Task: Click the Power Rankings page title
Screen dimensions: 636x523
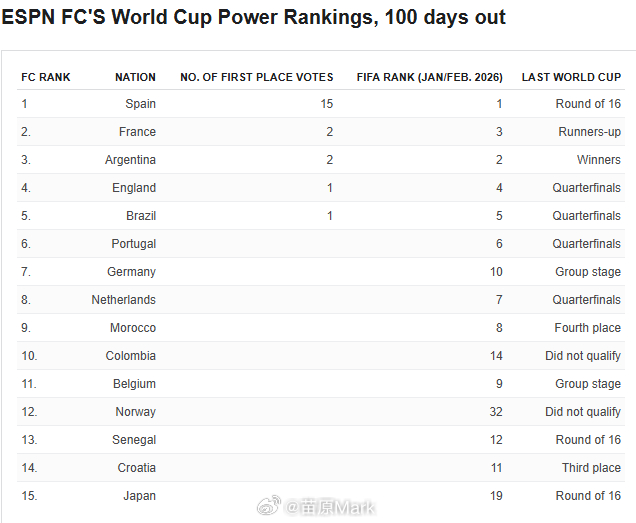Action: [x=254, y=17]
